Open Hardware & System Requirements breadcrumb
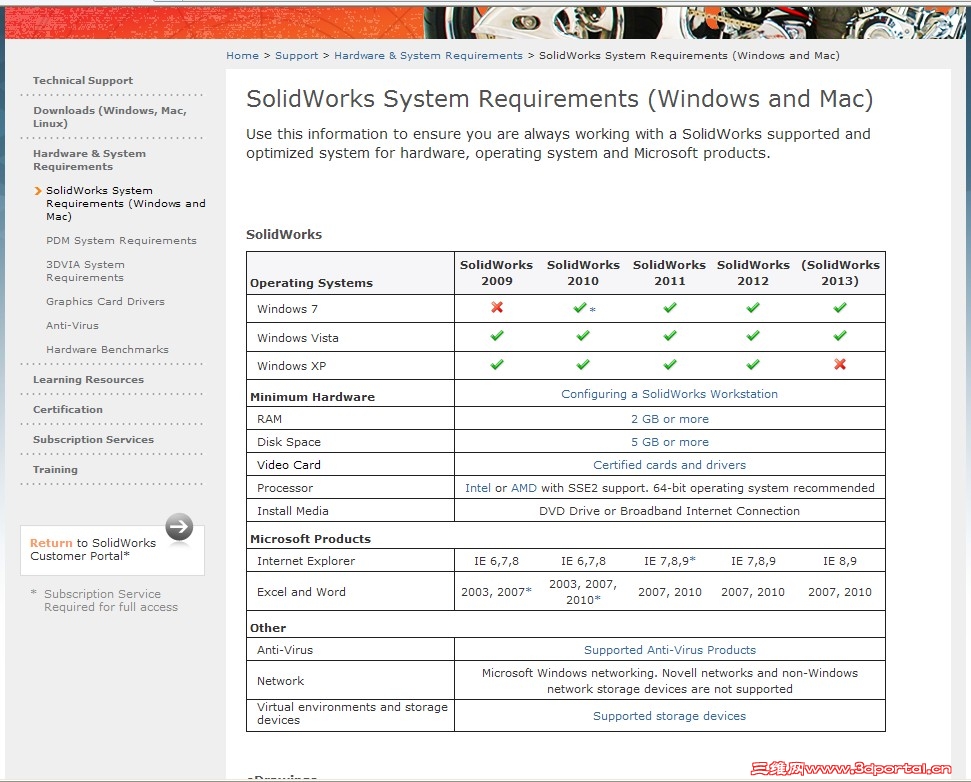 pos(429,56)
